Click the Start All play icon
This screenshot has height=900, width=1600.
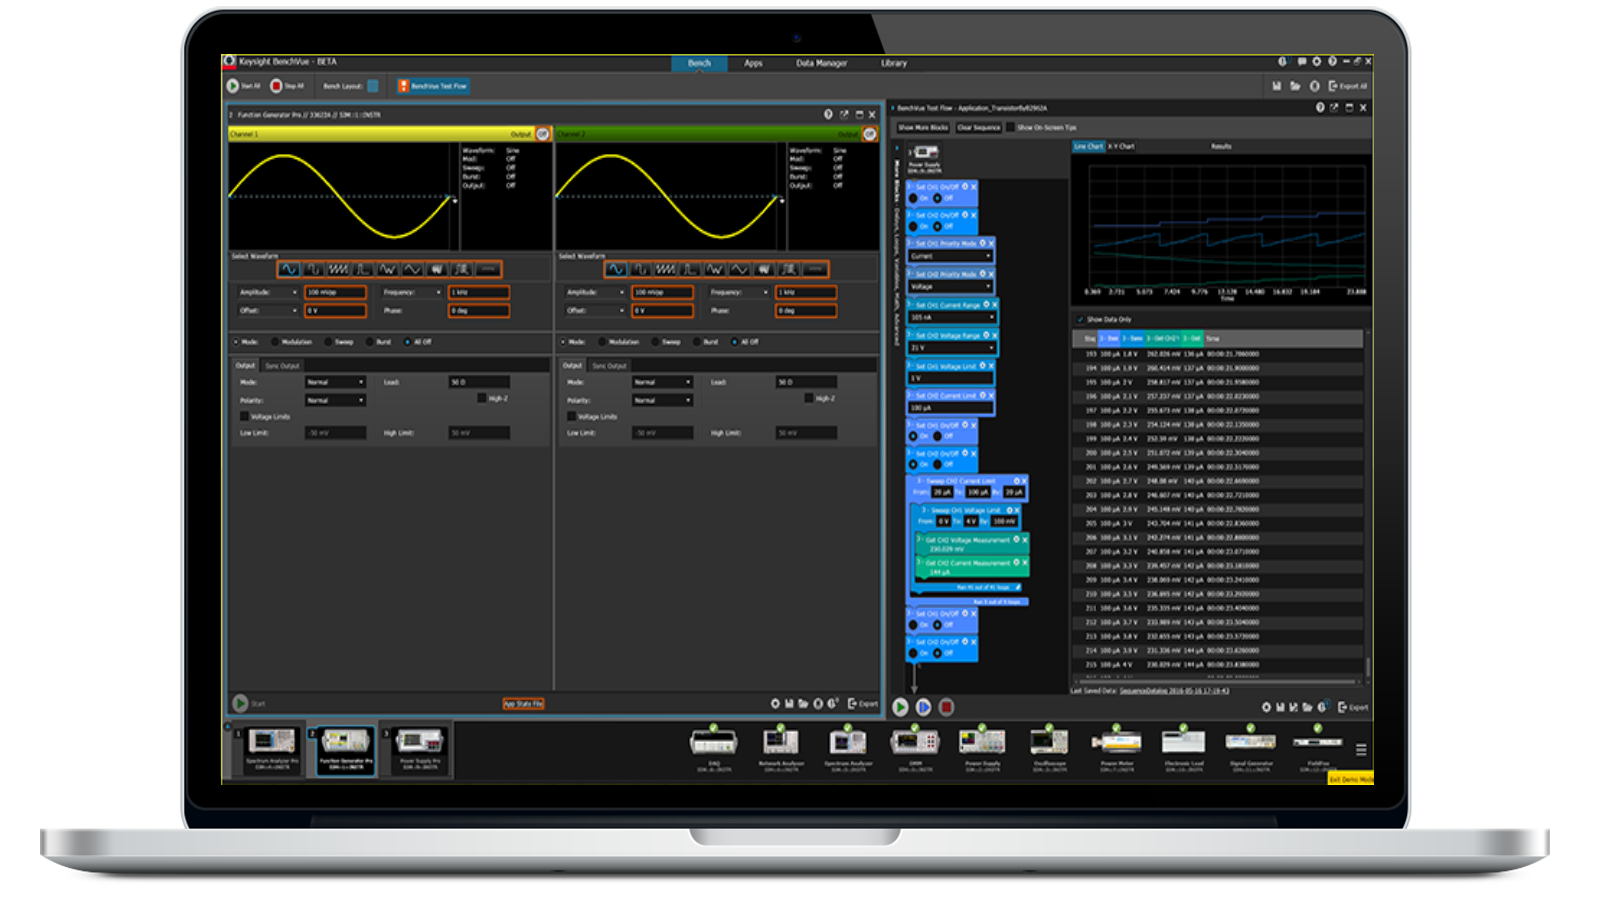pyautogui.click(x=233, y=86)
